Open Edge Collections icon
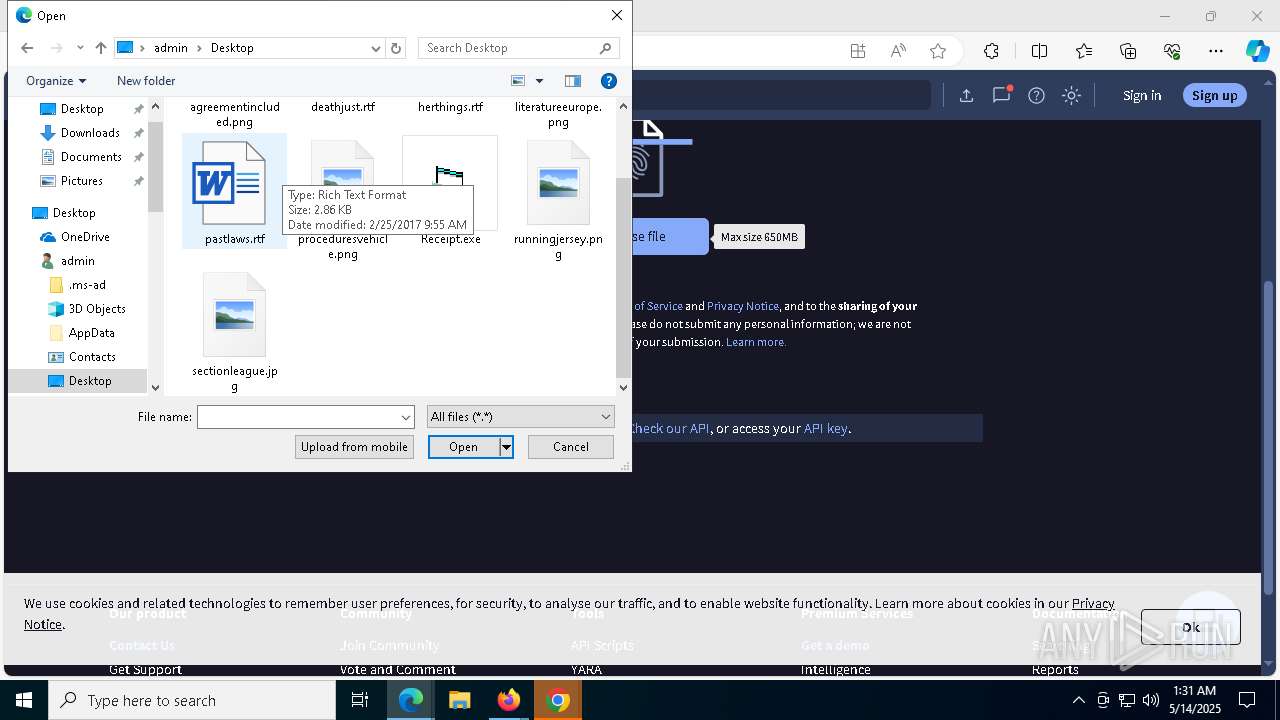 (1128, 51)
